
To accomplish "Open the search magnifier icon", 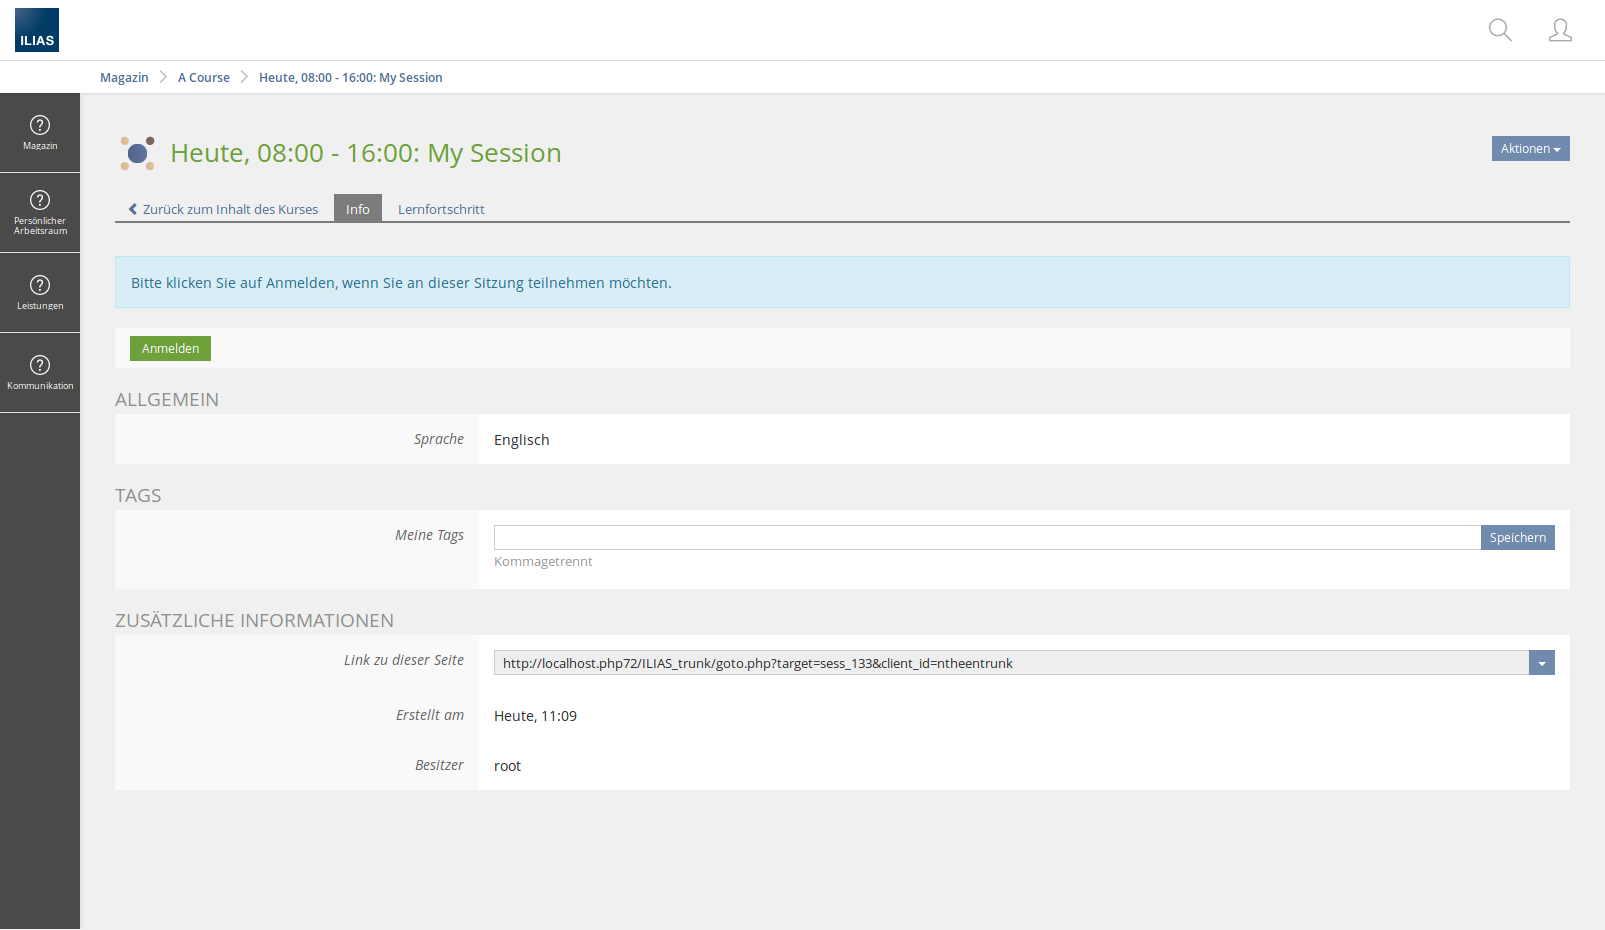I will click(x=1499, y=30).
